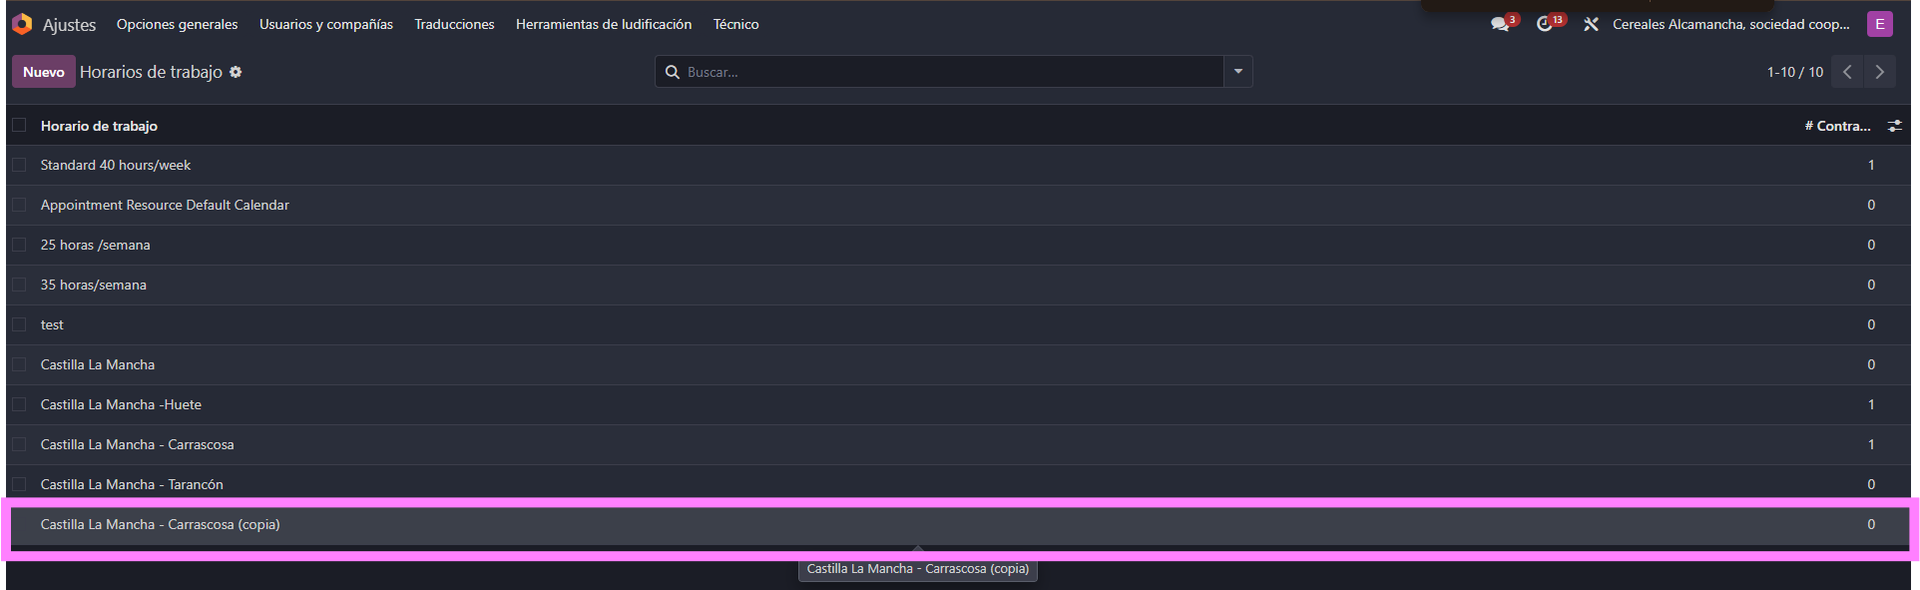Select the checkbox for the test row
Screen dimensions: 1920x590
(19, 325)
